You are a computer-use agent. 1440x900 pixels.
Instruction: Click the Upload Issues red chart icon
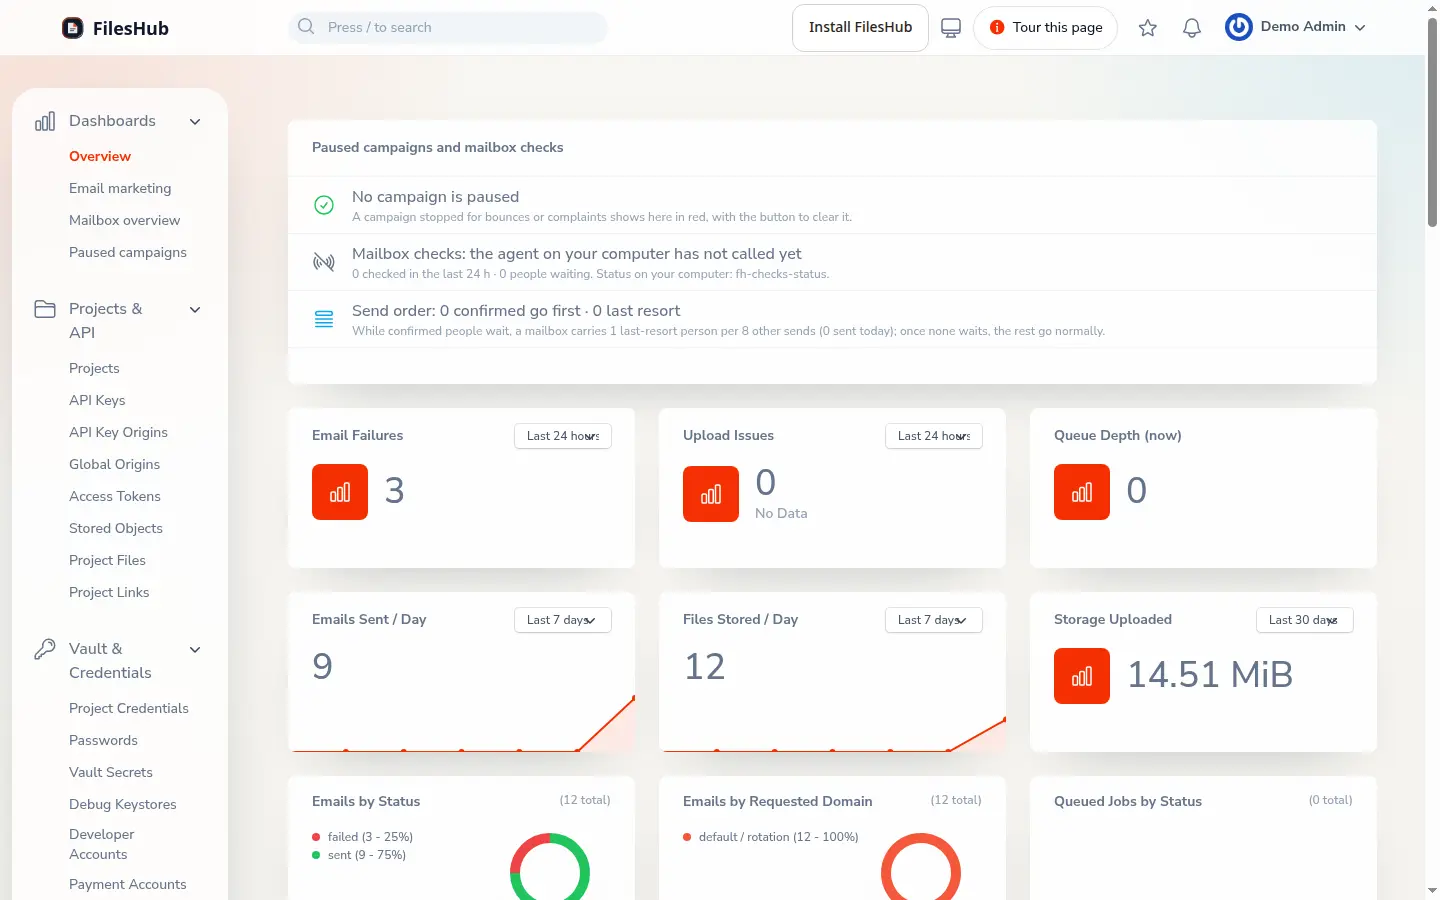711,494
